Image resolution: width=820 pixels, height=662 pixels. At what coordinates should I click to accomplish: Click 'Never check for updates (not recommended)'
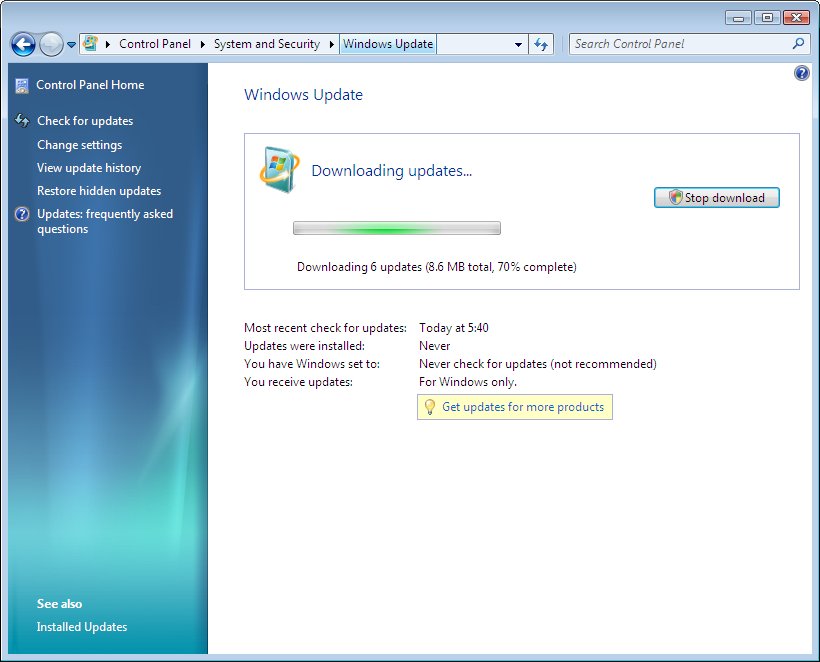coord(538,364)
